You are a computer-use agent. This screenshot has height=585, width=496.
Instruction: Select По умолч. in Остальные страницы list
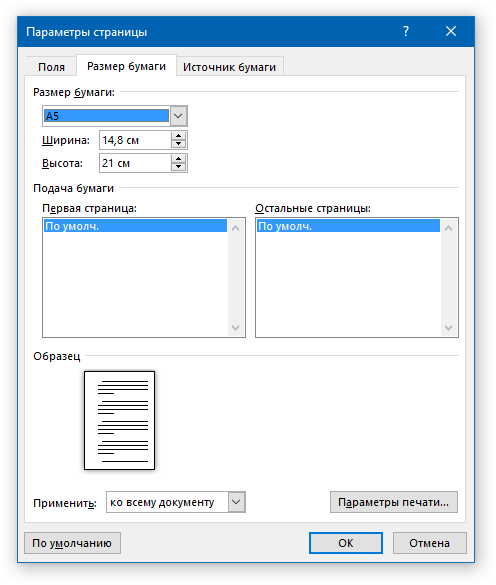tap(348, 226)
